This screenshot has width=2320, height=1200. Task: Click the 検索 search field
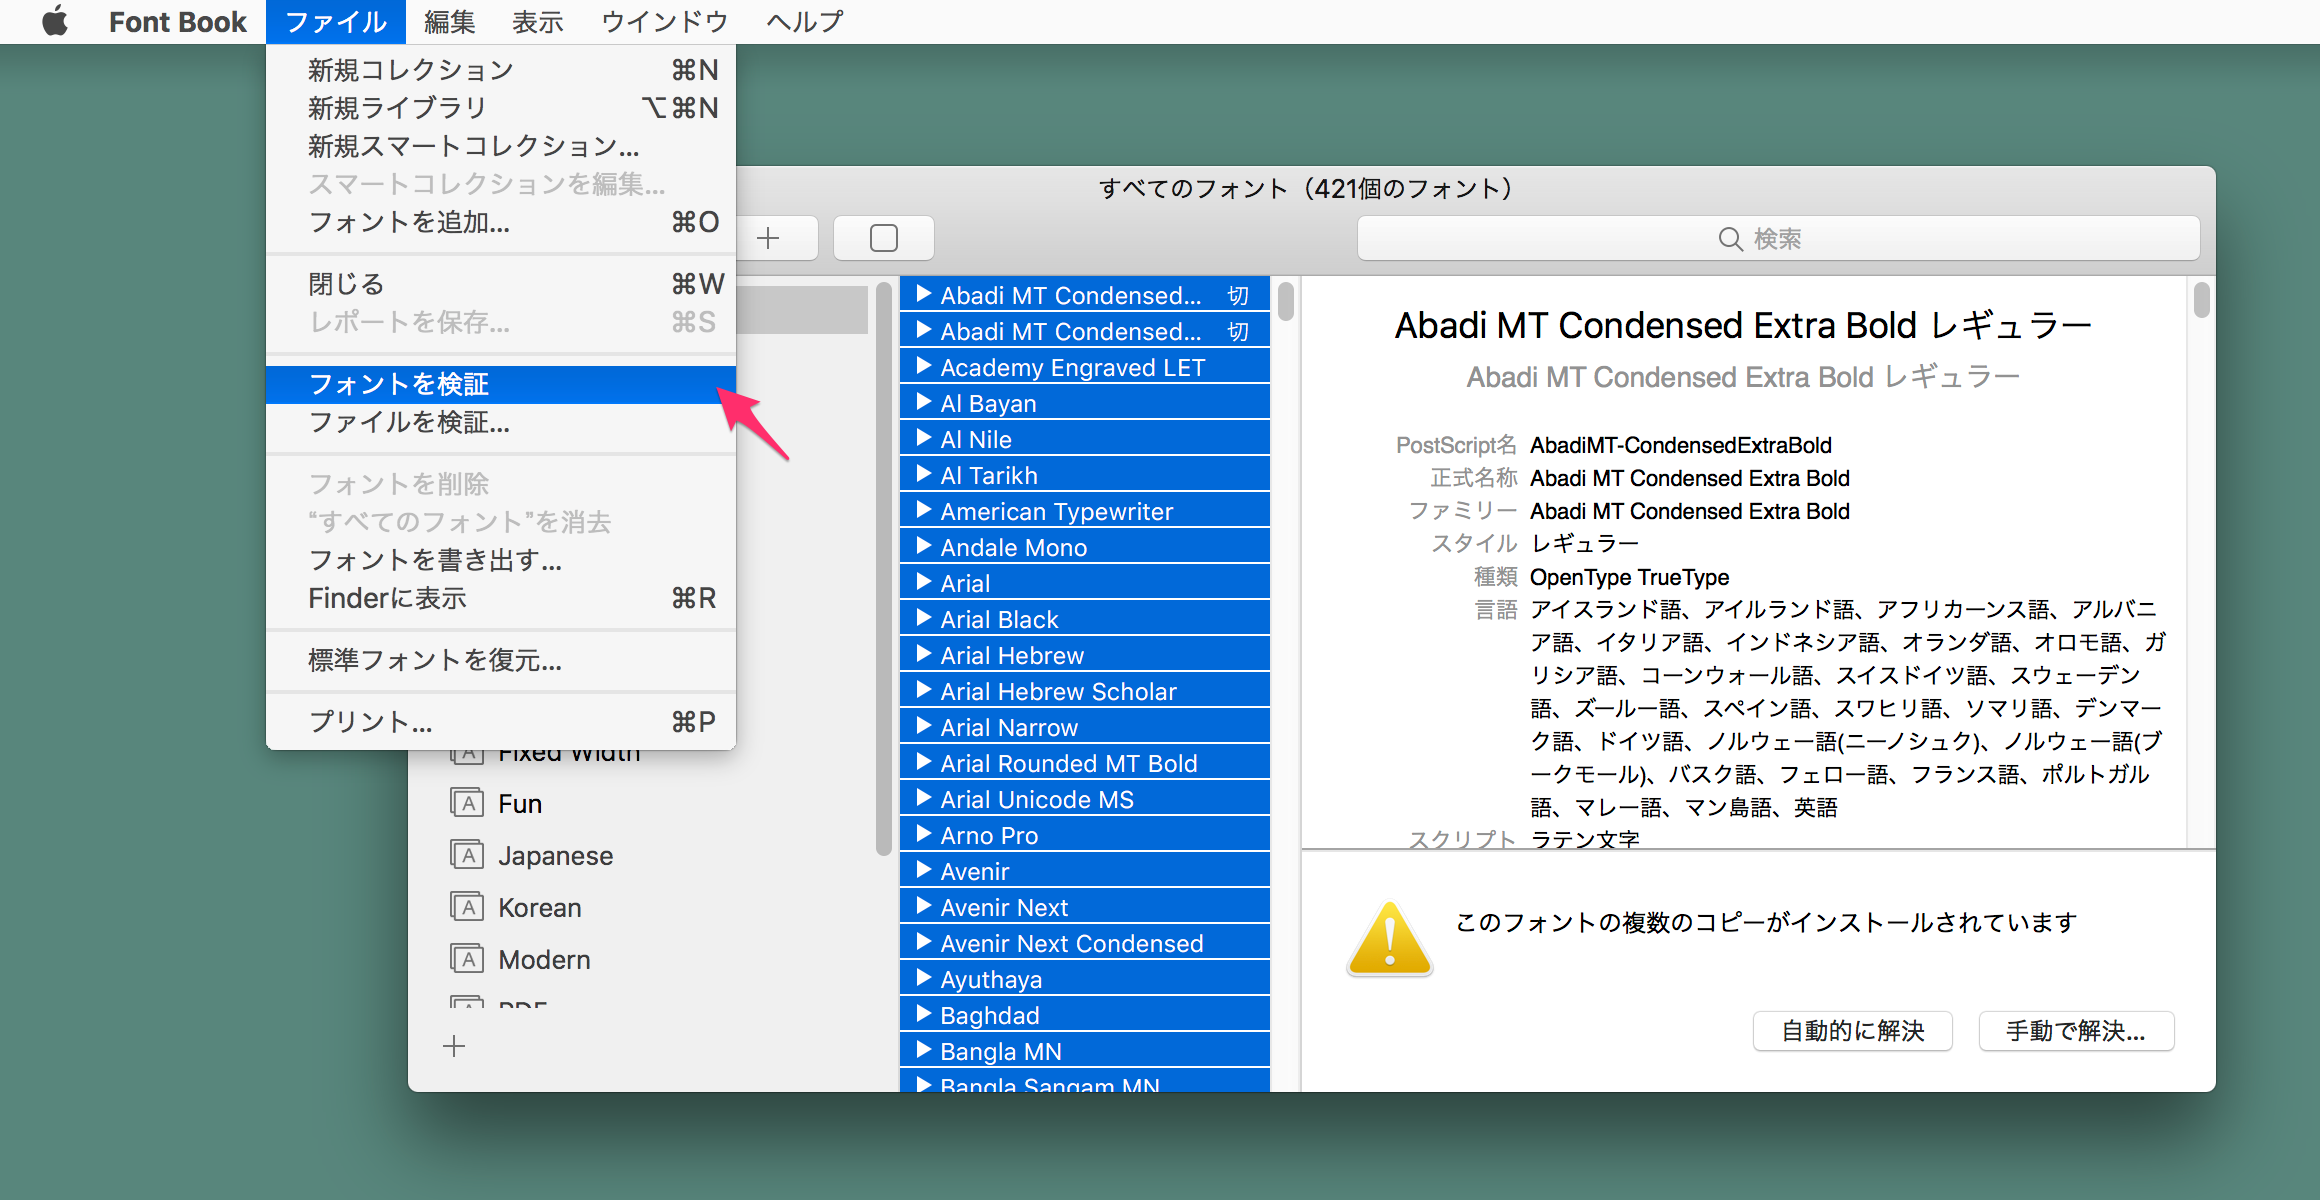(x=1778, y=238)
